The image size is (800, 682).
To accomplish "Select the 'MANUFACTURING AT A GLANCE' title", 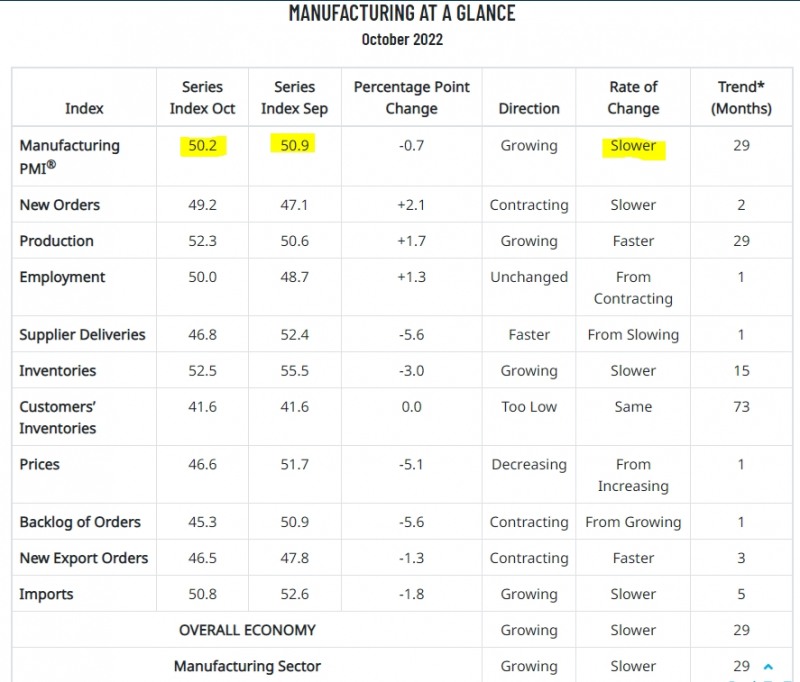I will click(x=402, y=13).
